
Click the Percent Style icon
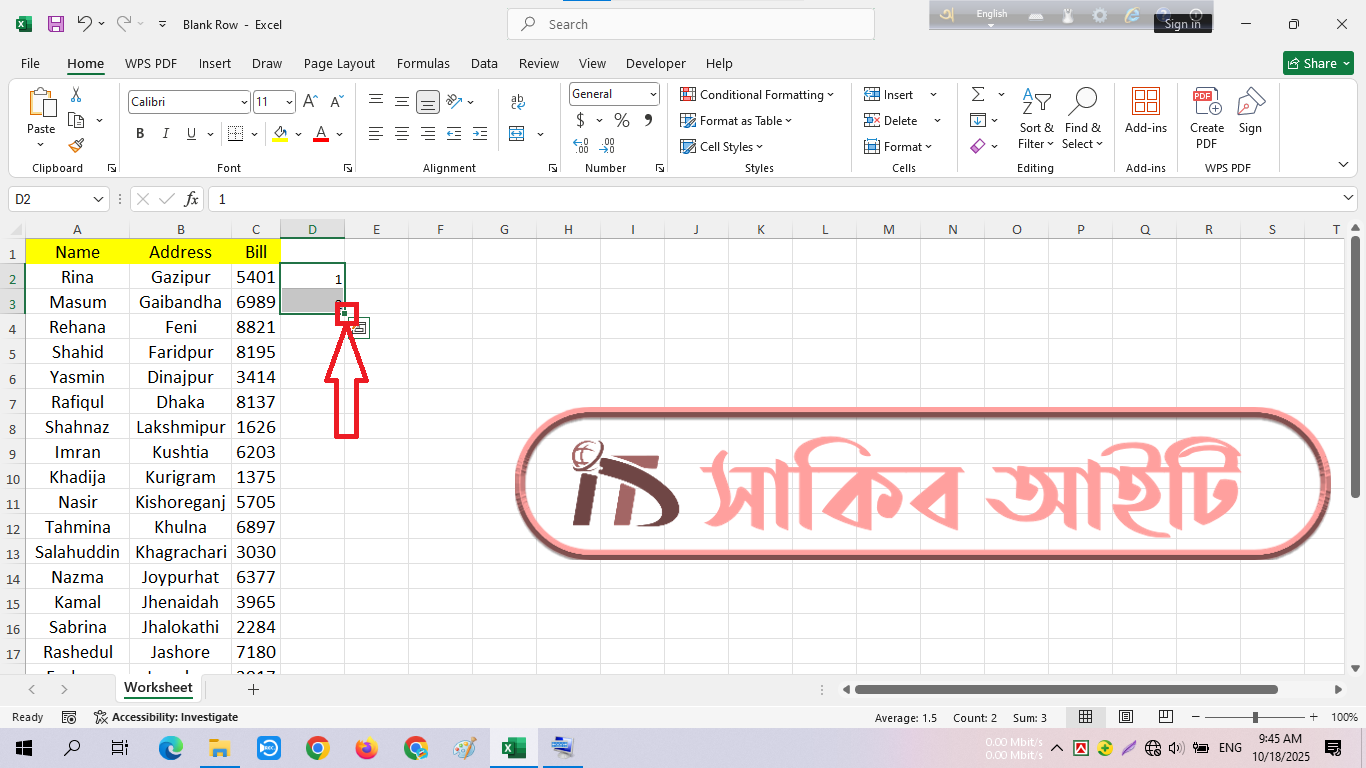tap(622, 121)
